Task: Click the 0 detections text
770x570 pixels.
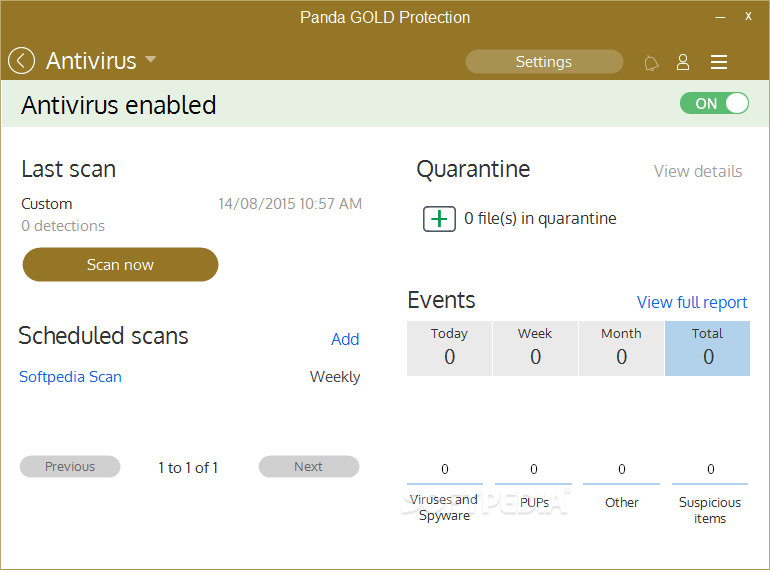Action: pos(63,226)
